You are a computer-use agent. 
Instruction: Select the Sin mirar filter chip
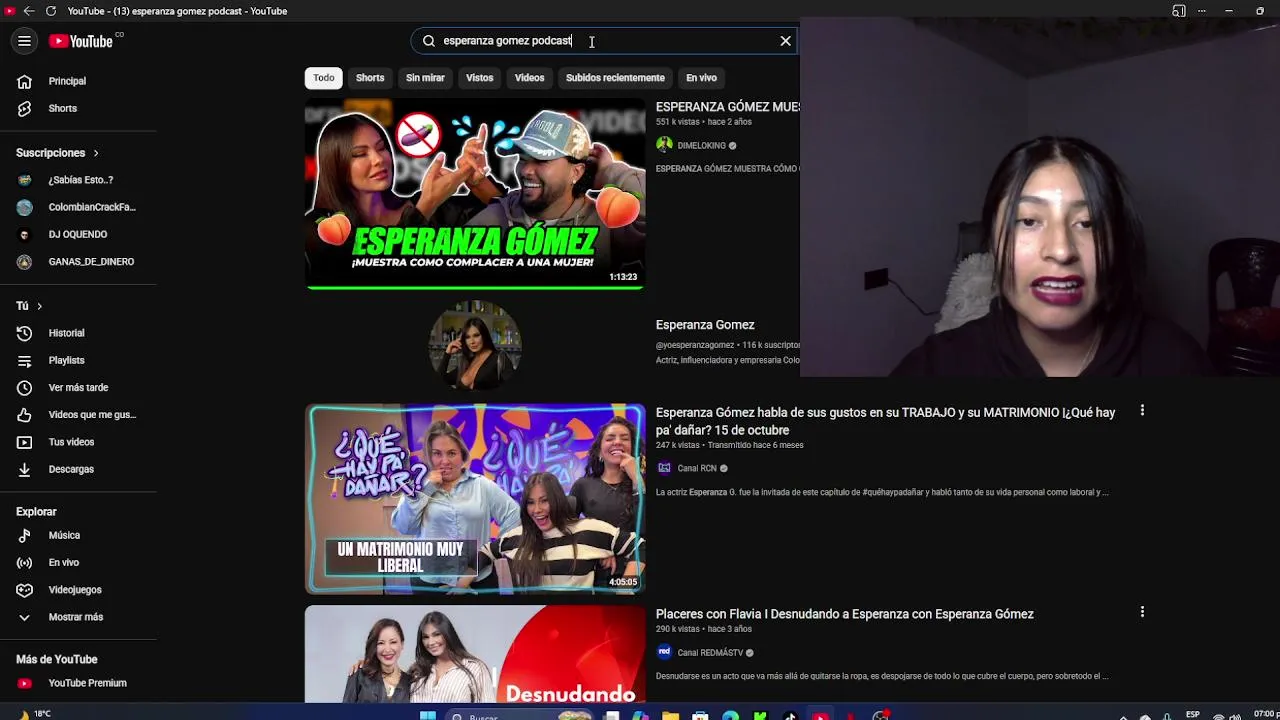(425, 78)
